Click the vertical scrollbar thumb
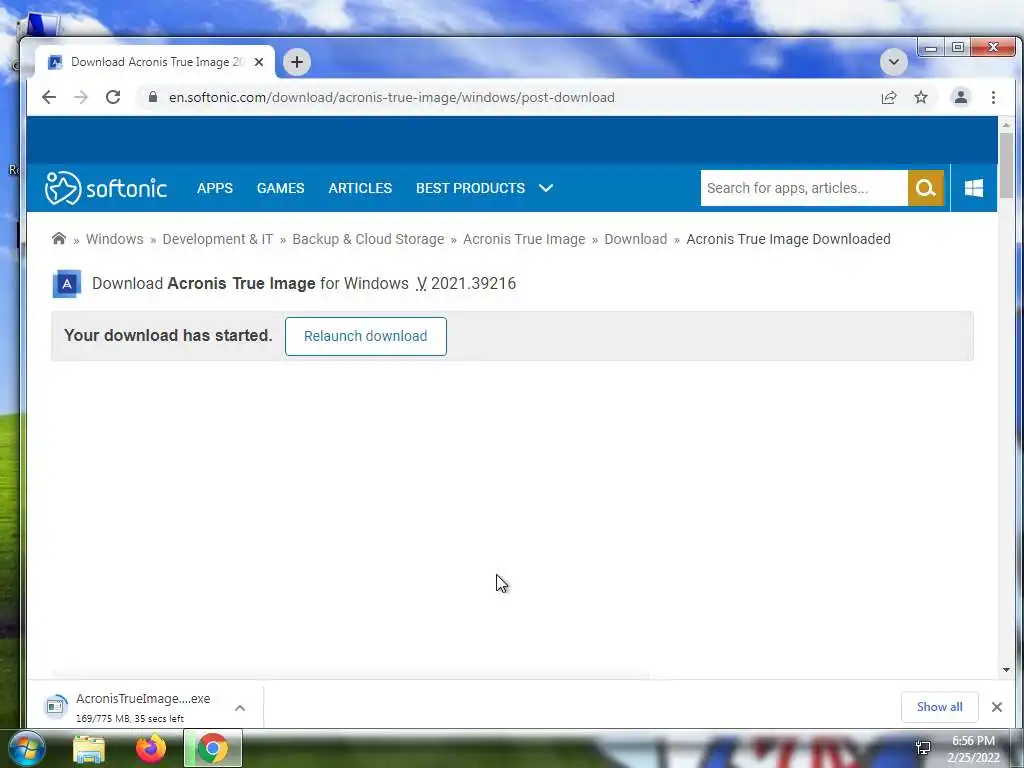 (1006, 165)
